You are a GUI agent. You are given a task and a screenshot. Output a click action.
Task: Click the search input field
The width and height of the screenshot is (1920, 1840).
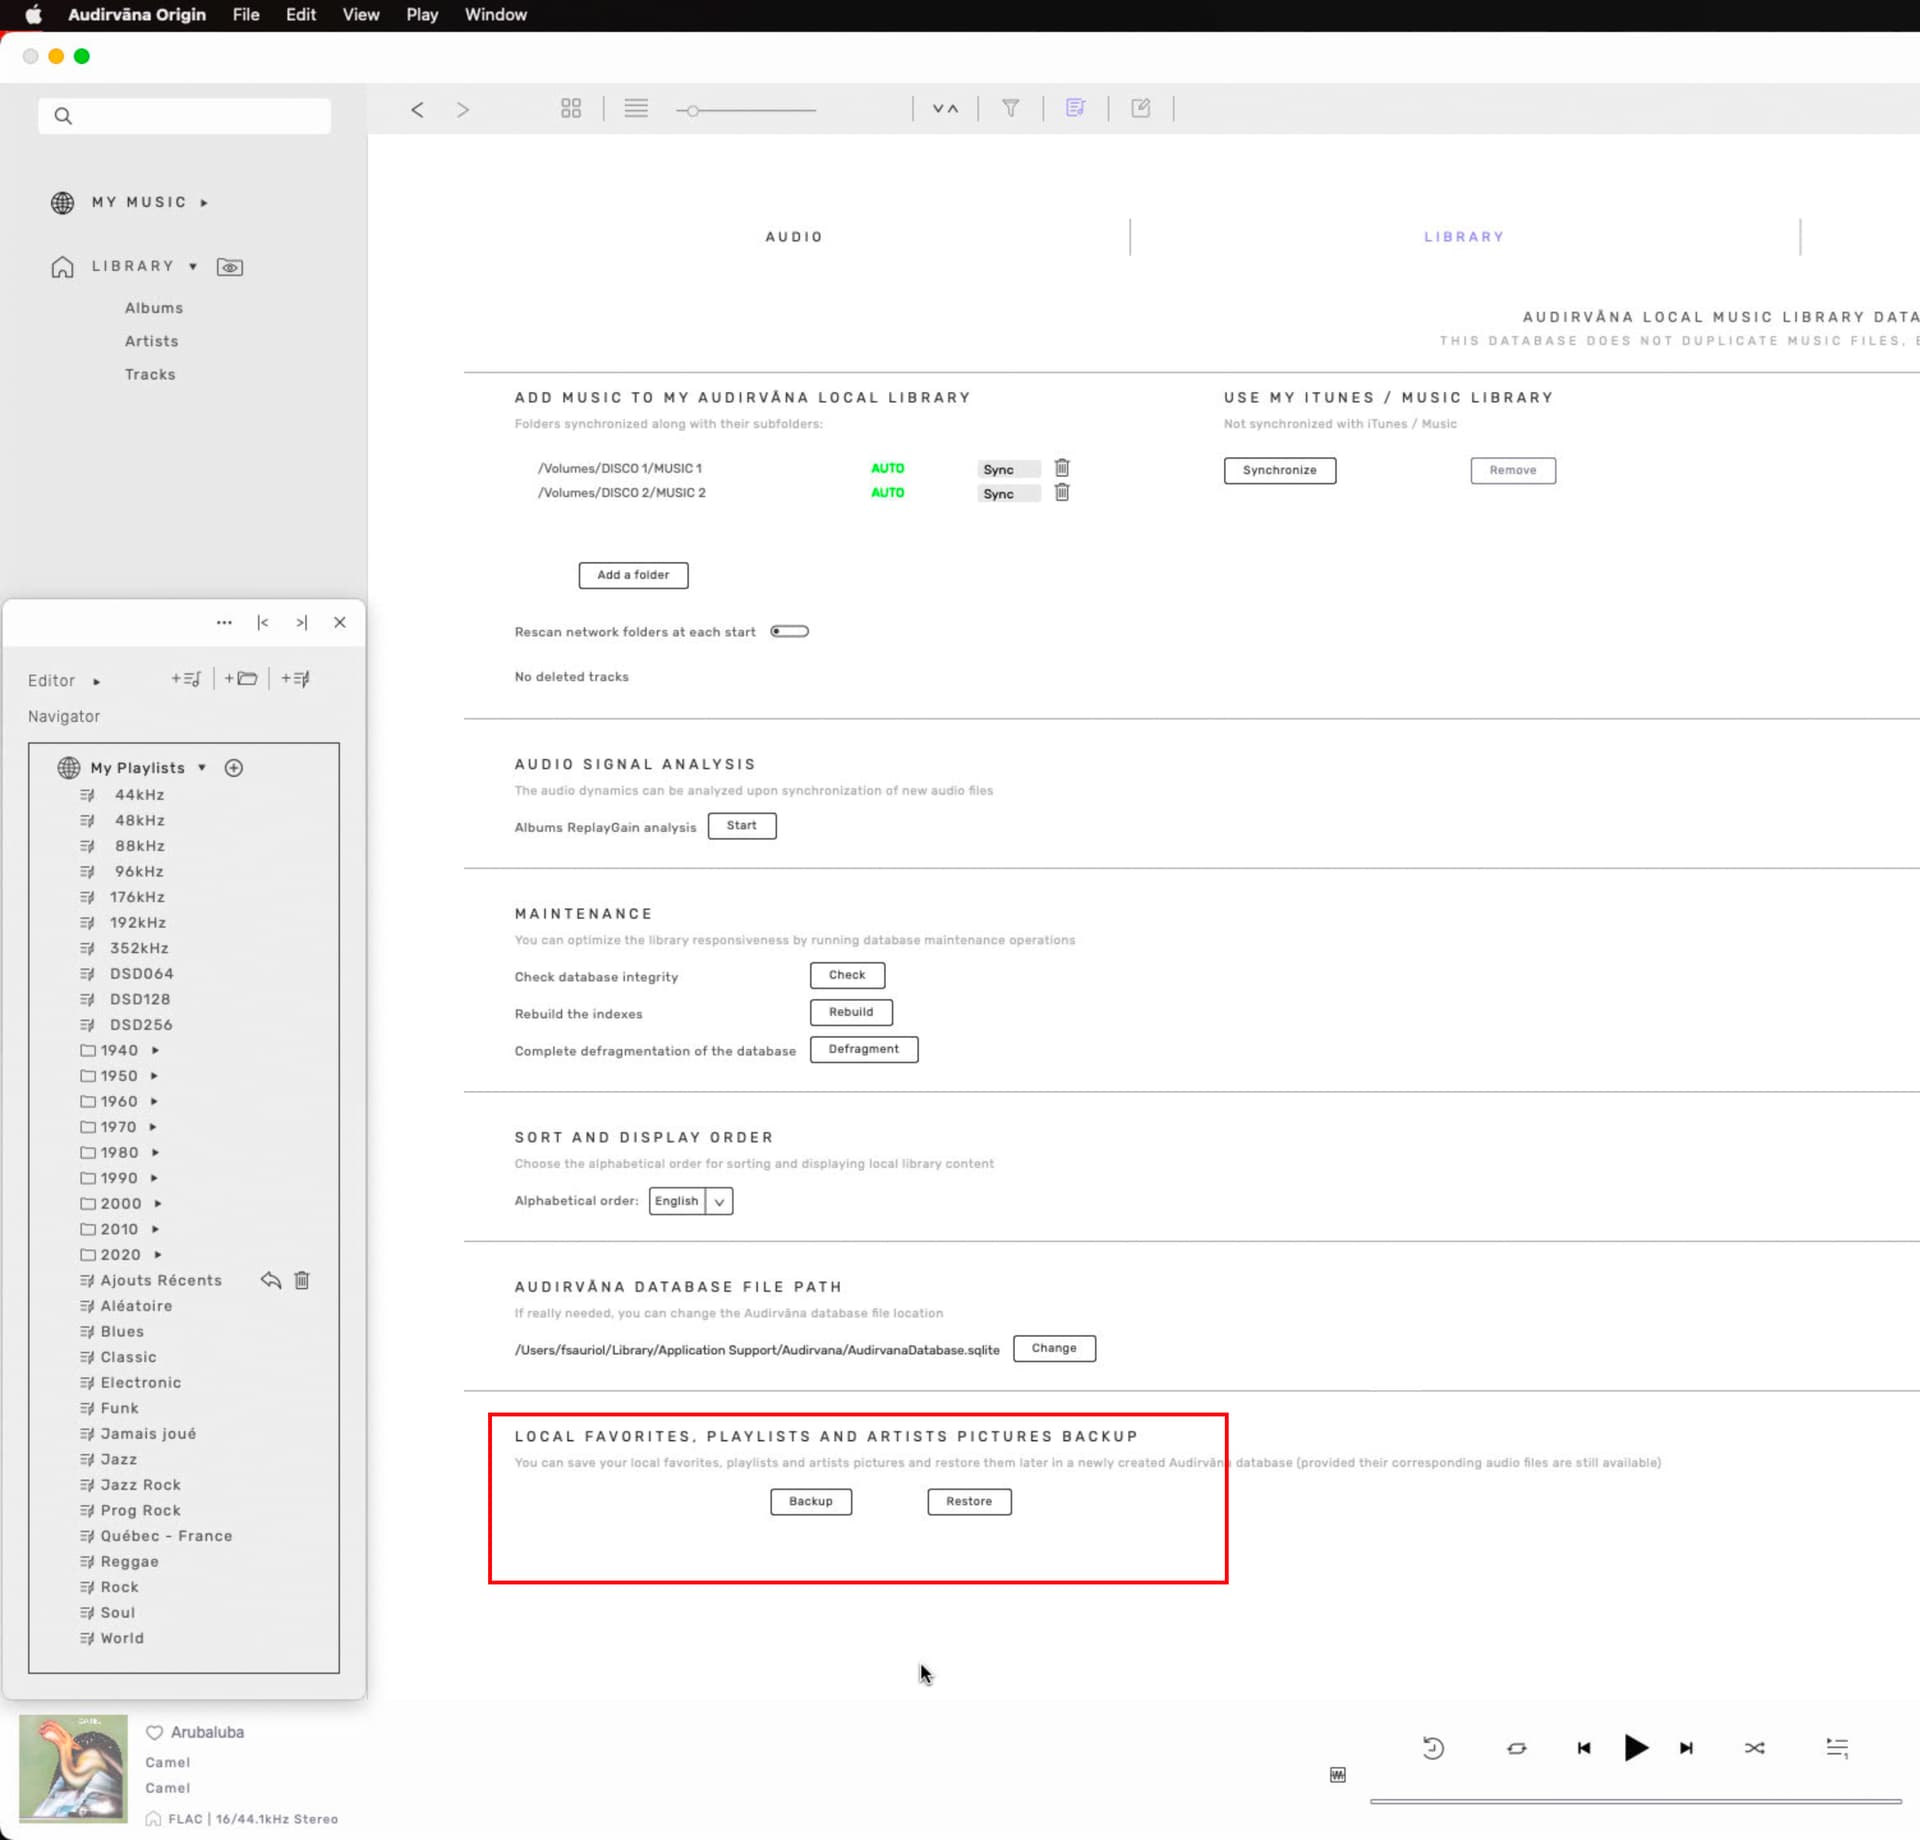[184, 116]
